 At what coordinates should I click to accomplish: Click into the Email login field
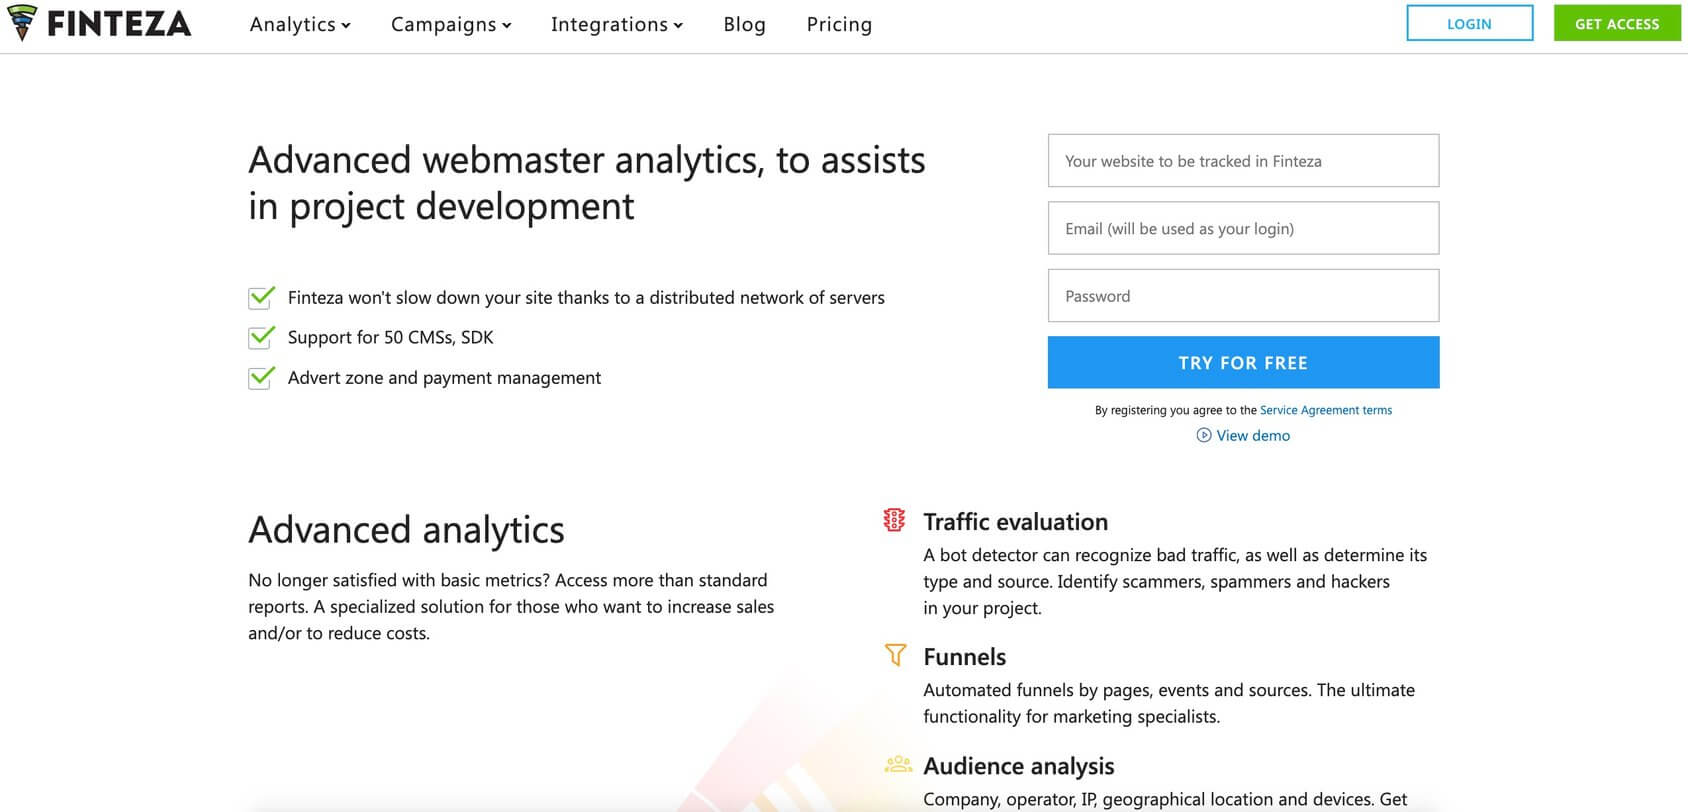tap(1243, 228)
